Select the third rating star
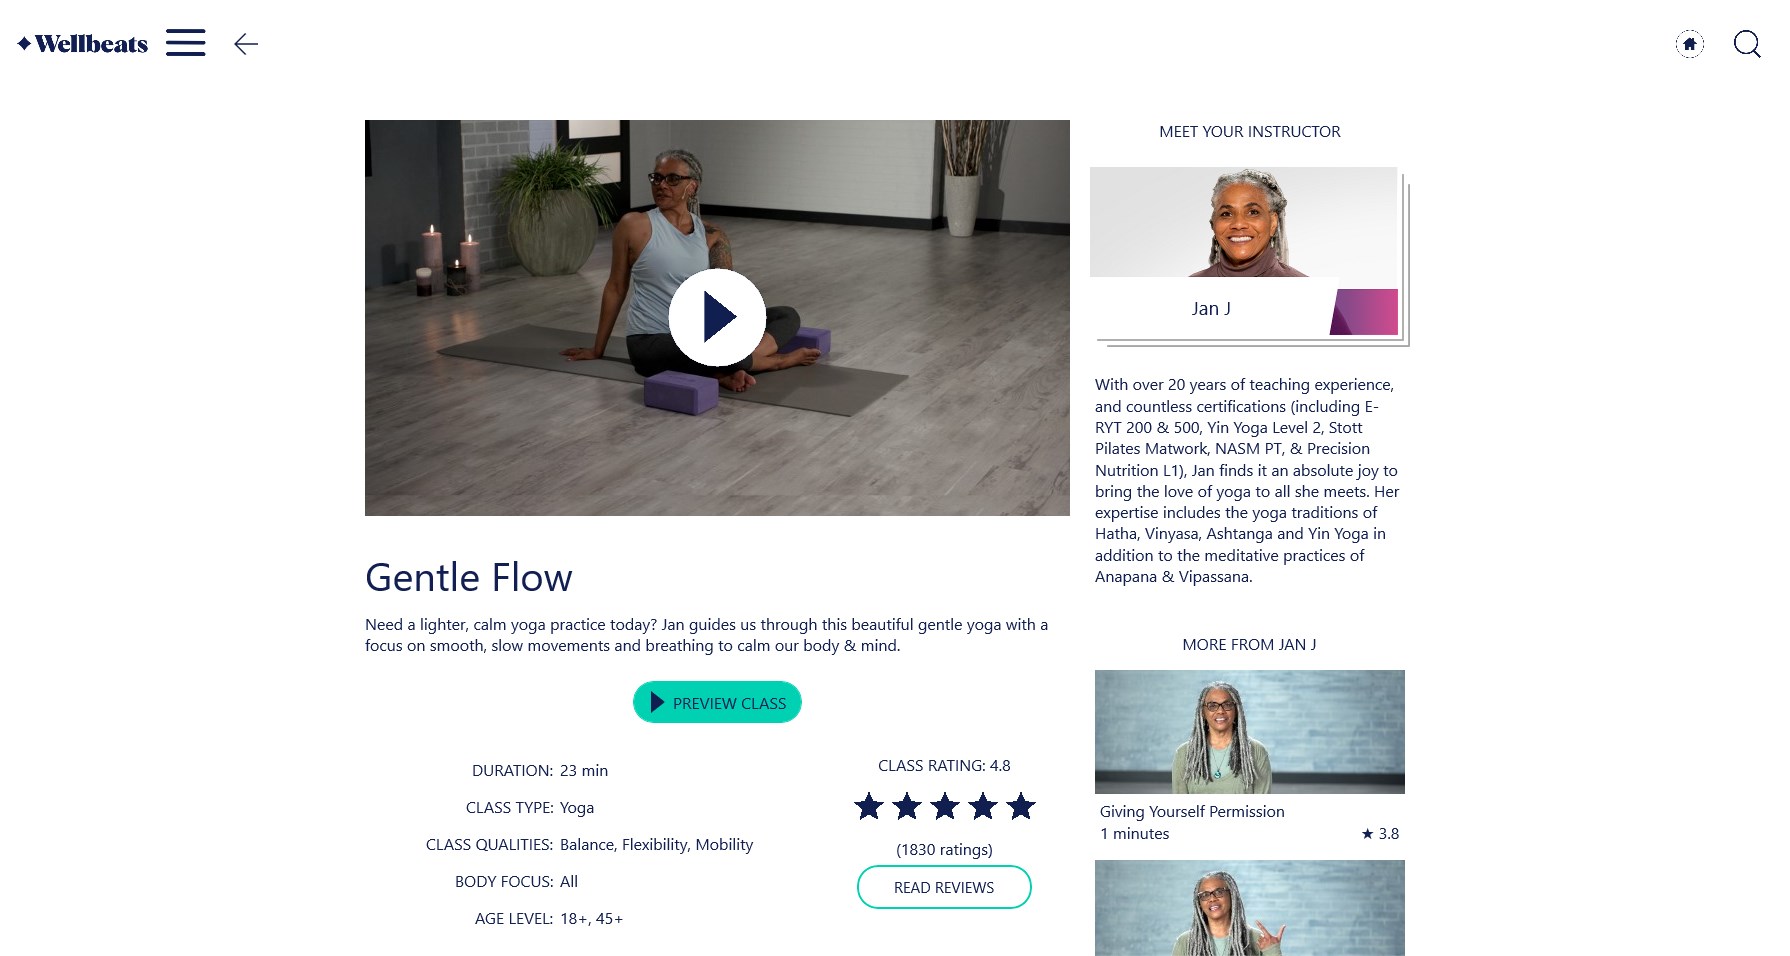Image resolution: width=1790 pixels, height=956 pixels. click(x=945, y=806)
